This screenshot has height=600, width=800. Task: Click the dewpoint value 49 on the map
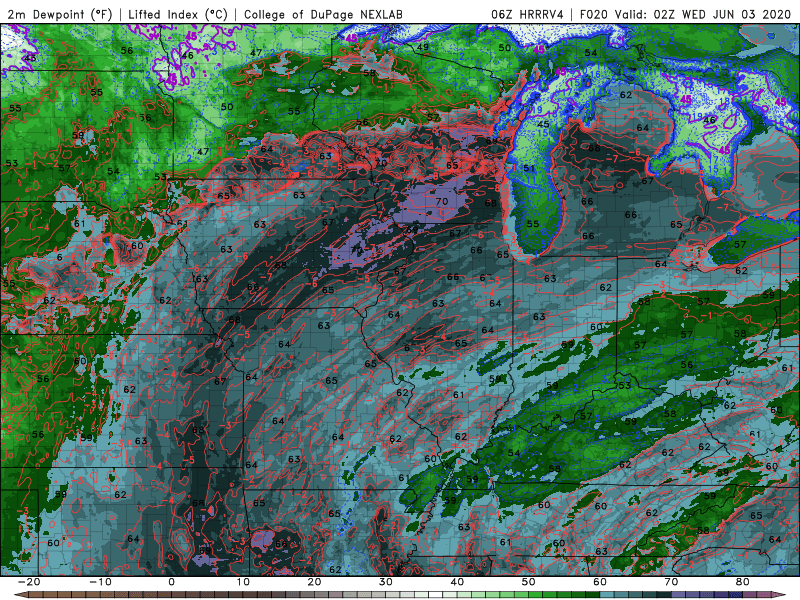coord(422,47)
